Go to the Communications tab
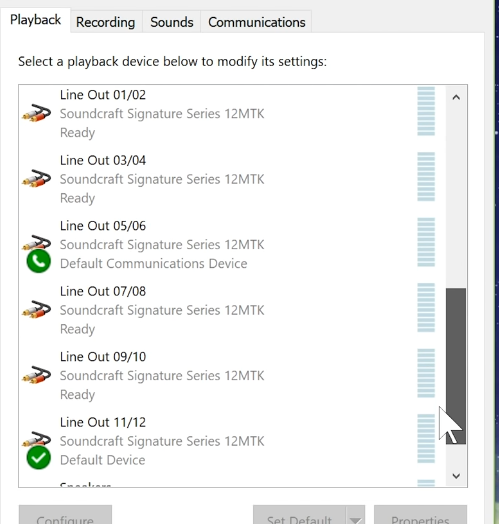Image resolution: width=499 pixels, height=524 pixels. [x=257, y=22]
